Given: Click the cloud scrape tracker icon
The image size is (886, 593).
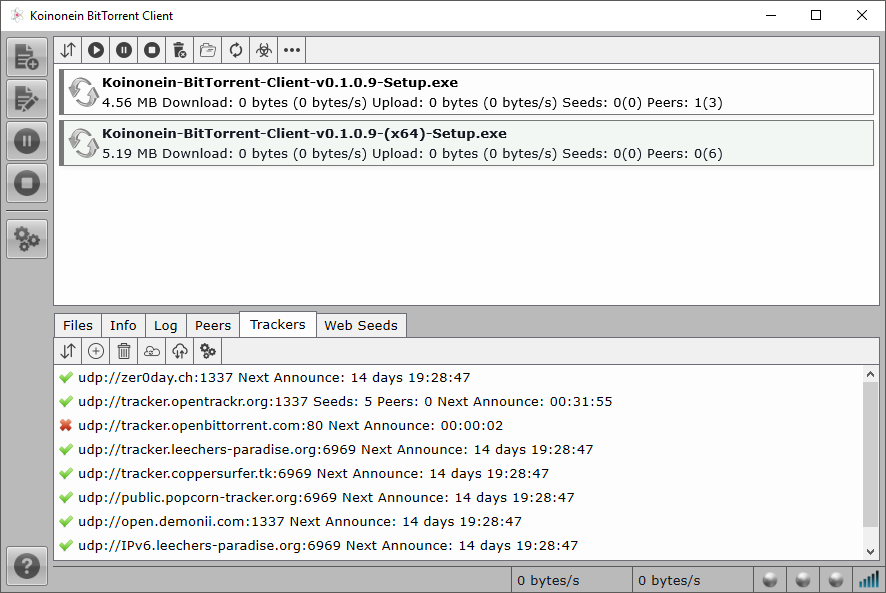Looking at the screenshot, I should click(x=152, y=351).
